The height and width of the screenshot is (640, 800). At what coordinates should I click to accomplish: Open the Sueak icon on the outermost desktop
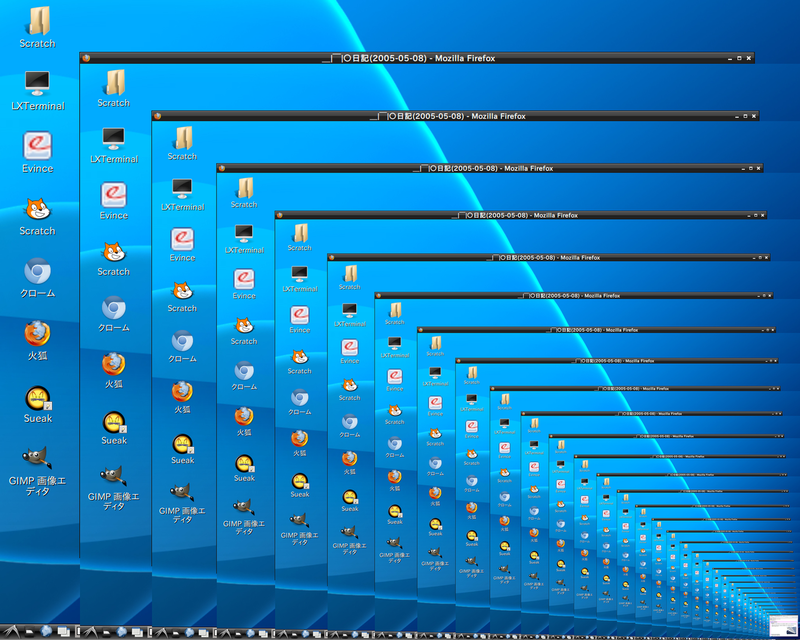point(38,399)
